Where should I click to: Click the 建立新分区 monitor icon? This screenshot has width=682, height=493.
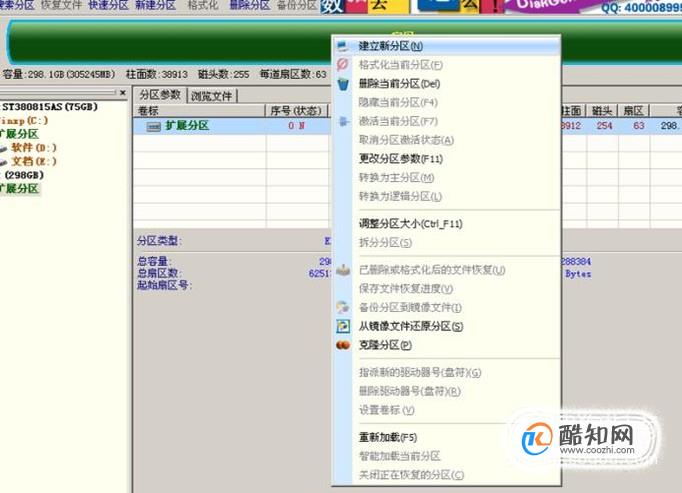(x=343, y=46)
